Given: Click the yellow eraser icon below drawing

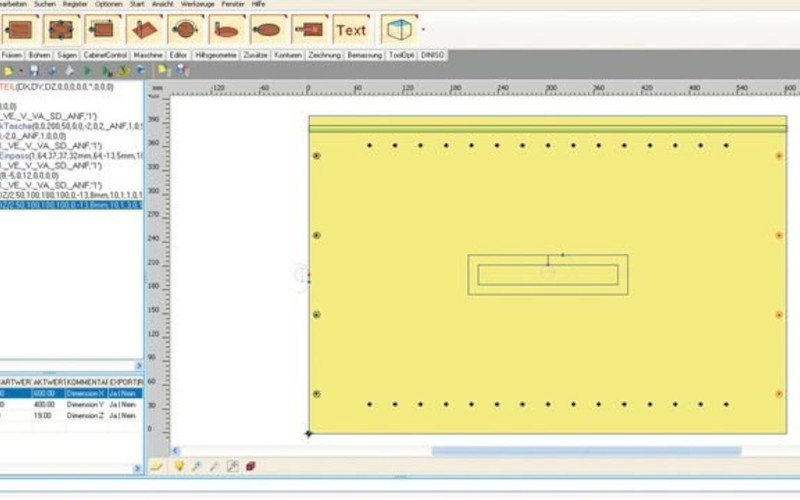Looking at the screenshot, I should pos(157,466).
